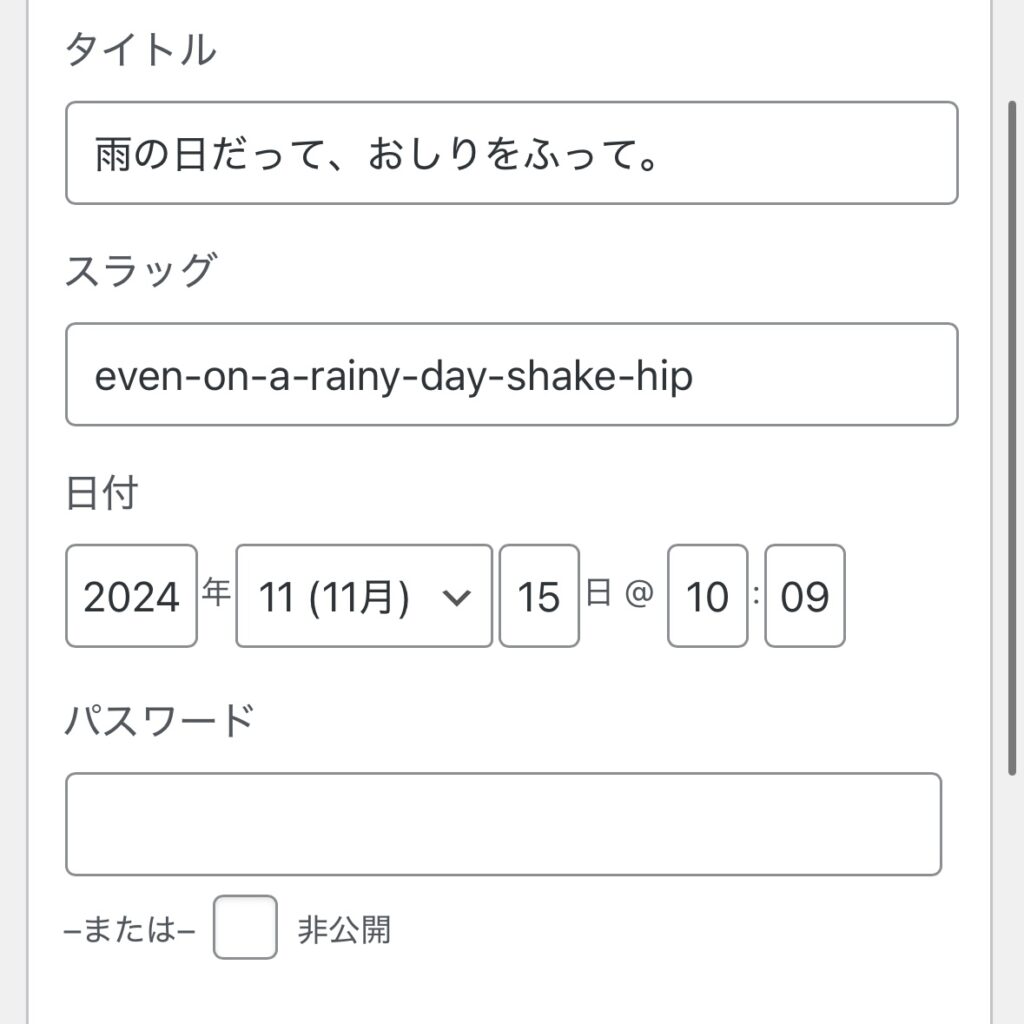Click the minute field showing 09
The image size is (1024, 1024).
805,596
